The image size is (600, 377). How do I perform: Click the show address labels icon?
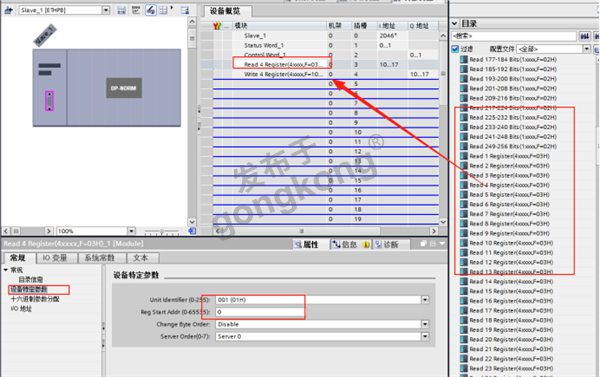tap(136, 10)
